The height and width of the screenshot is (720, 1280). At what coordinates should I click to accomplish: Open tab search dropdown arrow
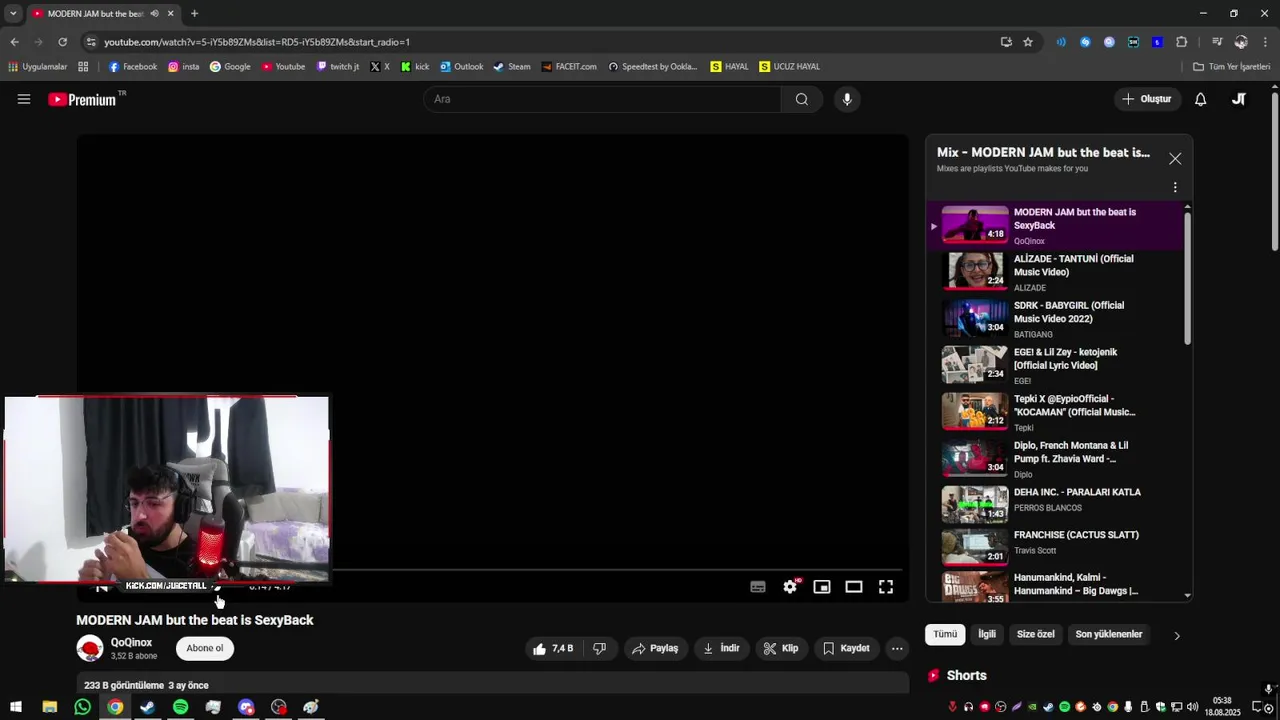[x=13, y=13]
